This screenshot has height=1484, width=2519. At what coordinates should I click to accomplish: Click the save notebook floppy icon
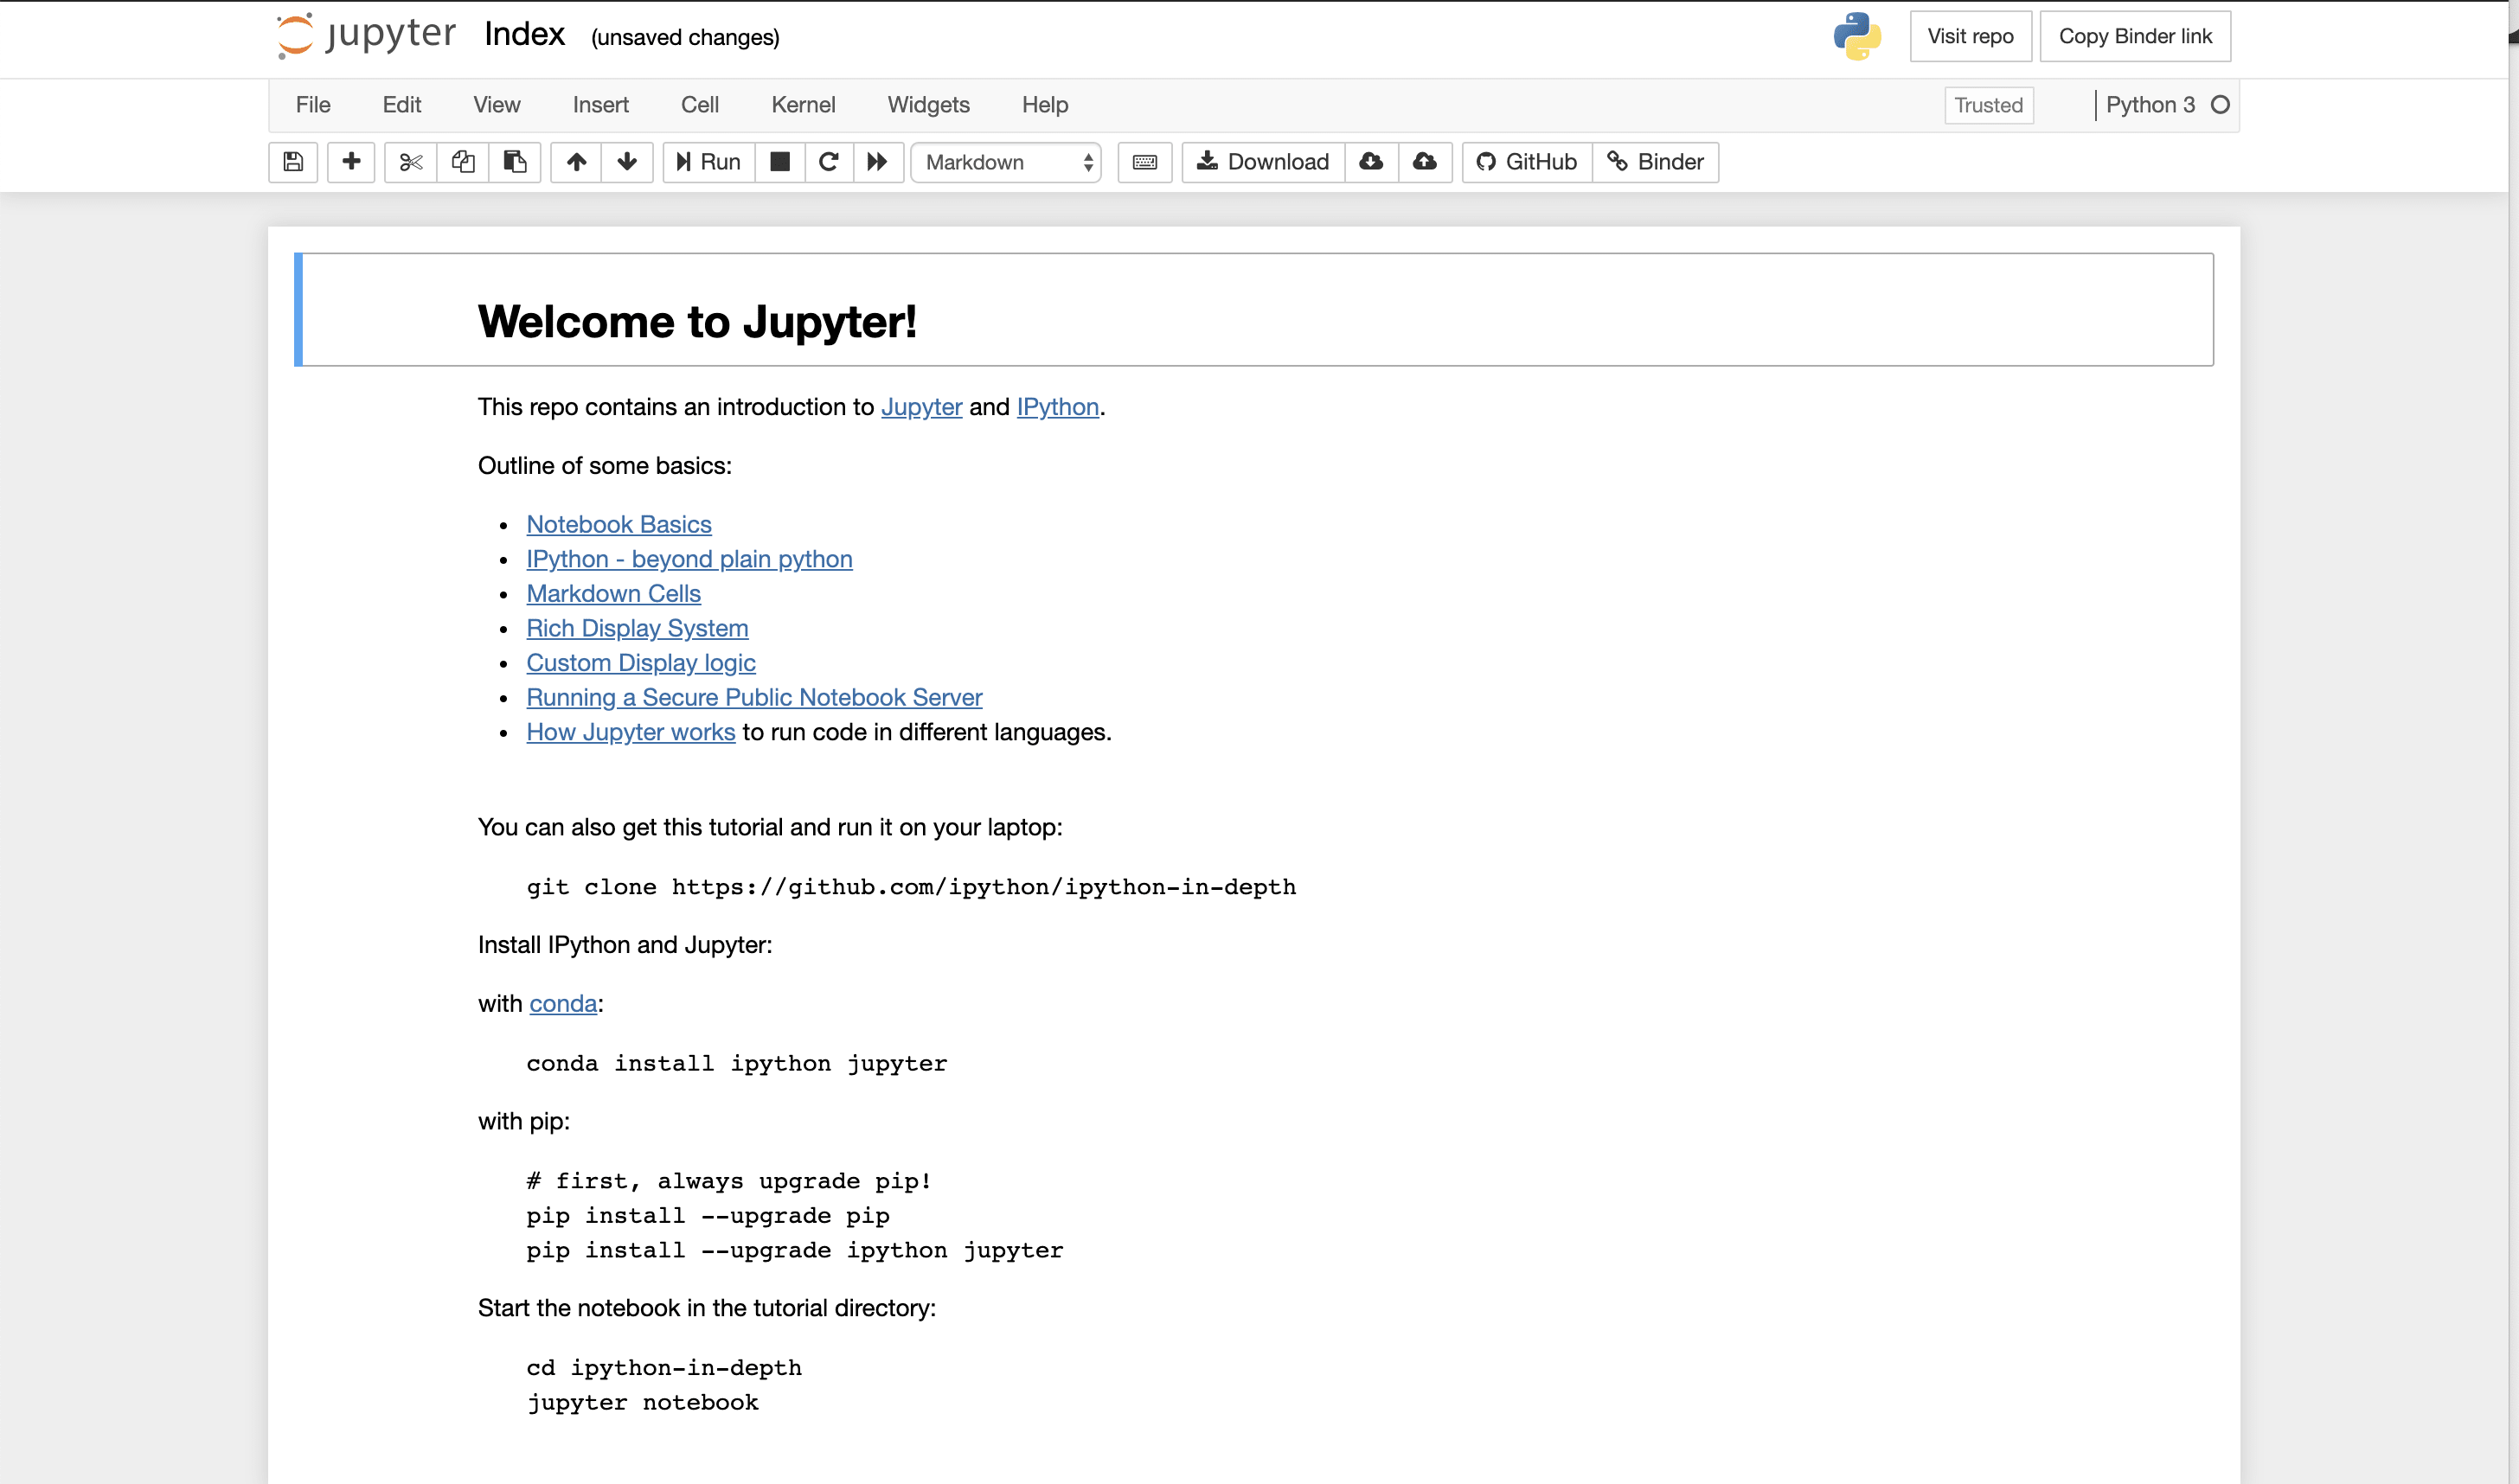pos(293,162)
